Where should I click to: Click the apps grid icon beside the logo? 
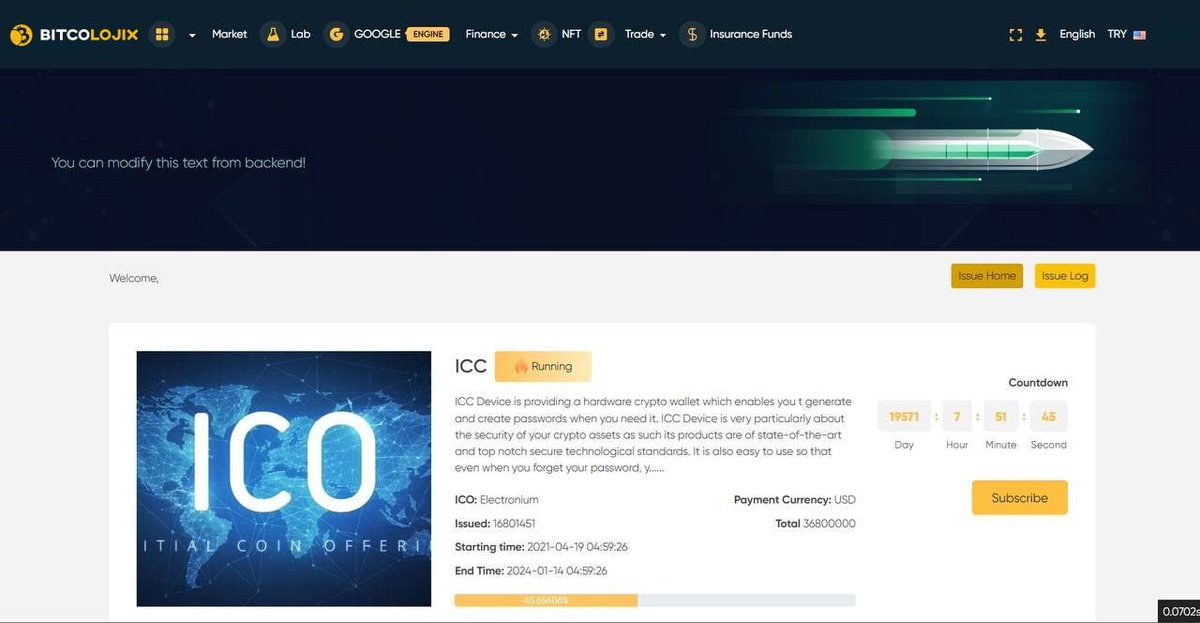pyautogui.click(x=163, y=33)
